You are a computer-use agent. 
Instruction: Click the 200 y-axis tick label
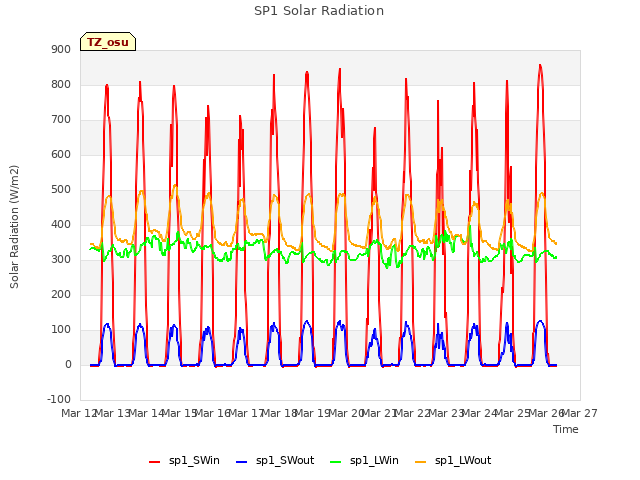[61, 294]
